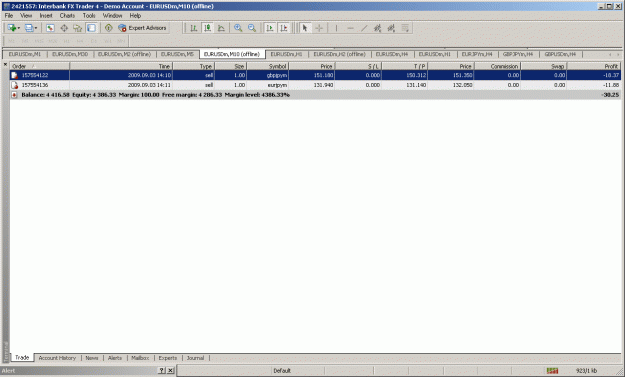Image resolution: width=625 pixels, height=377 pixels.
Task: Click the Profiles toolbar icon
Action: coord(29,28)
